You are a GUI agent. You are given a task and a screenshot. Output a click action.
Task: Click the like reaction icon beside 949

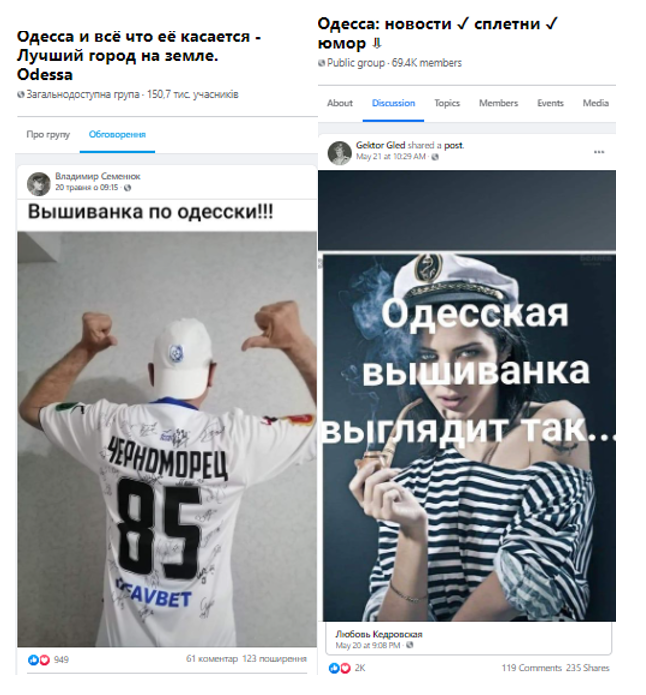coord(33,660)
